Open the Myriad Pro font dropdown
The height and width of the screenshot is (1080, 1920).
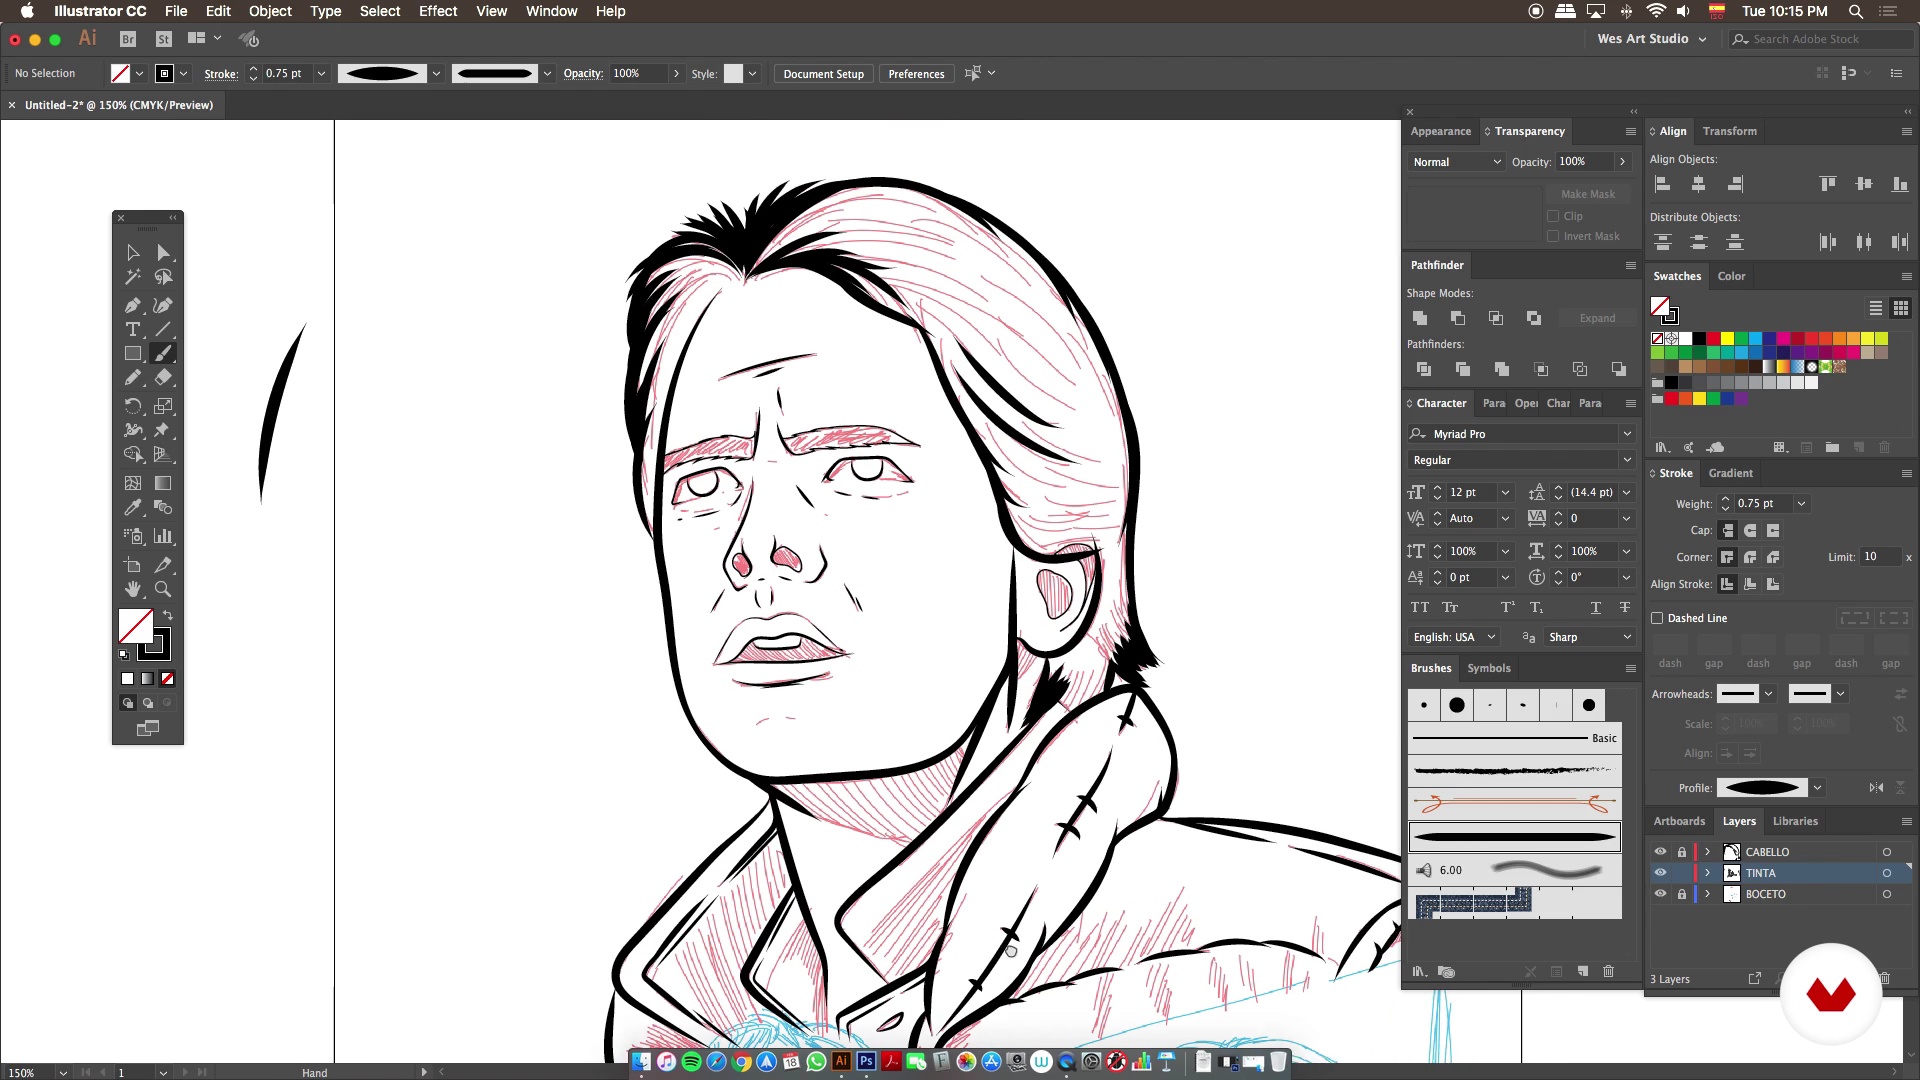click(1627, 434)
